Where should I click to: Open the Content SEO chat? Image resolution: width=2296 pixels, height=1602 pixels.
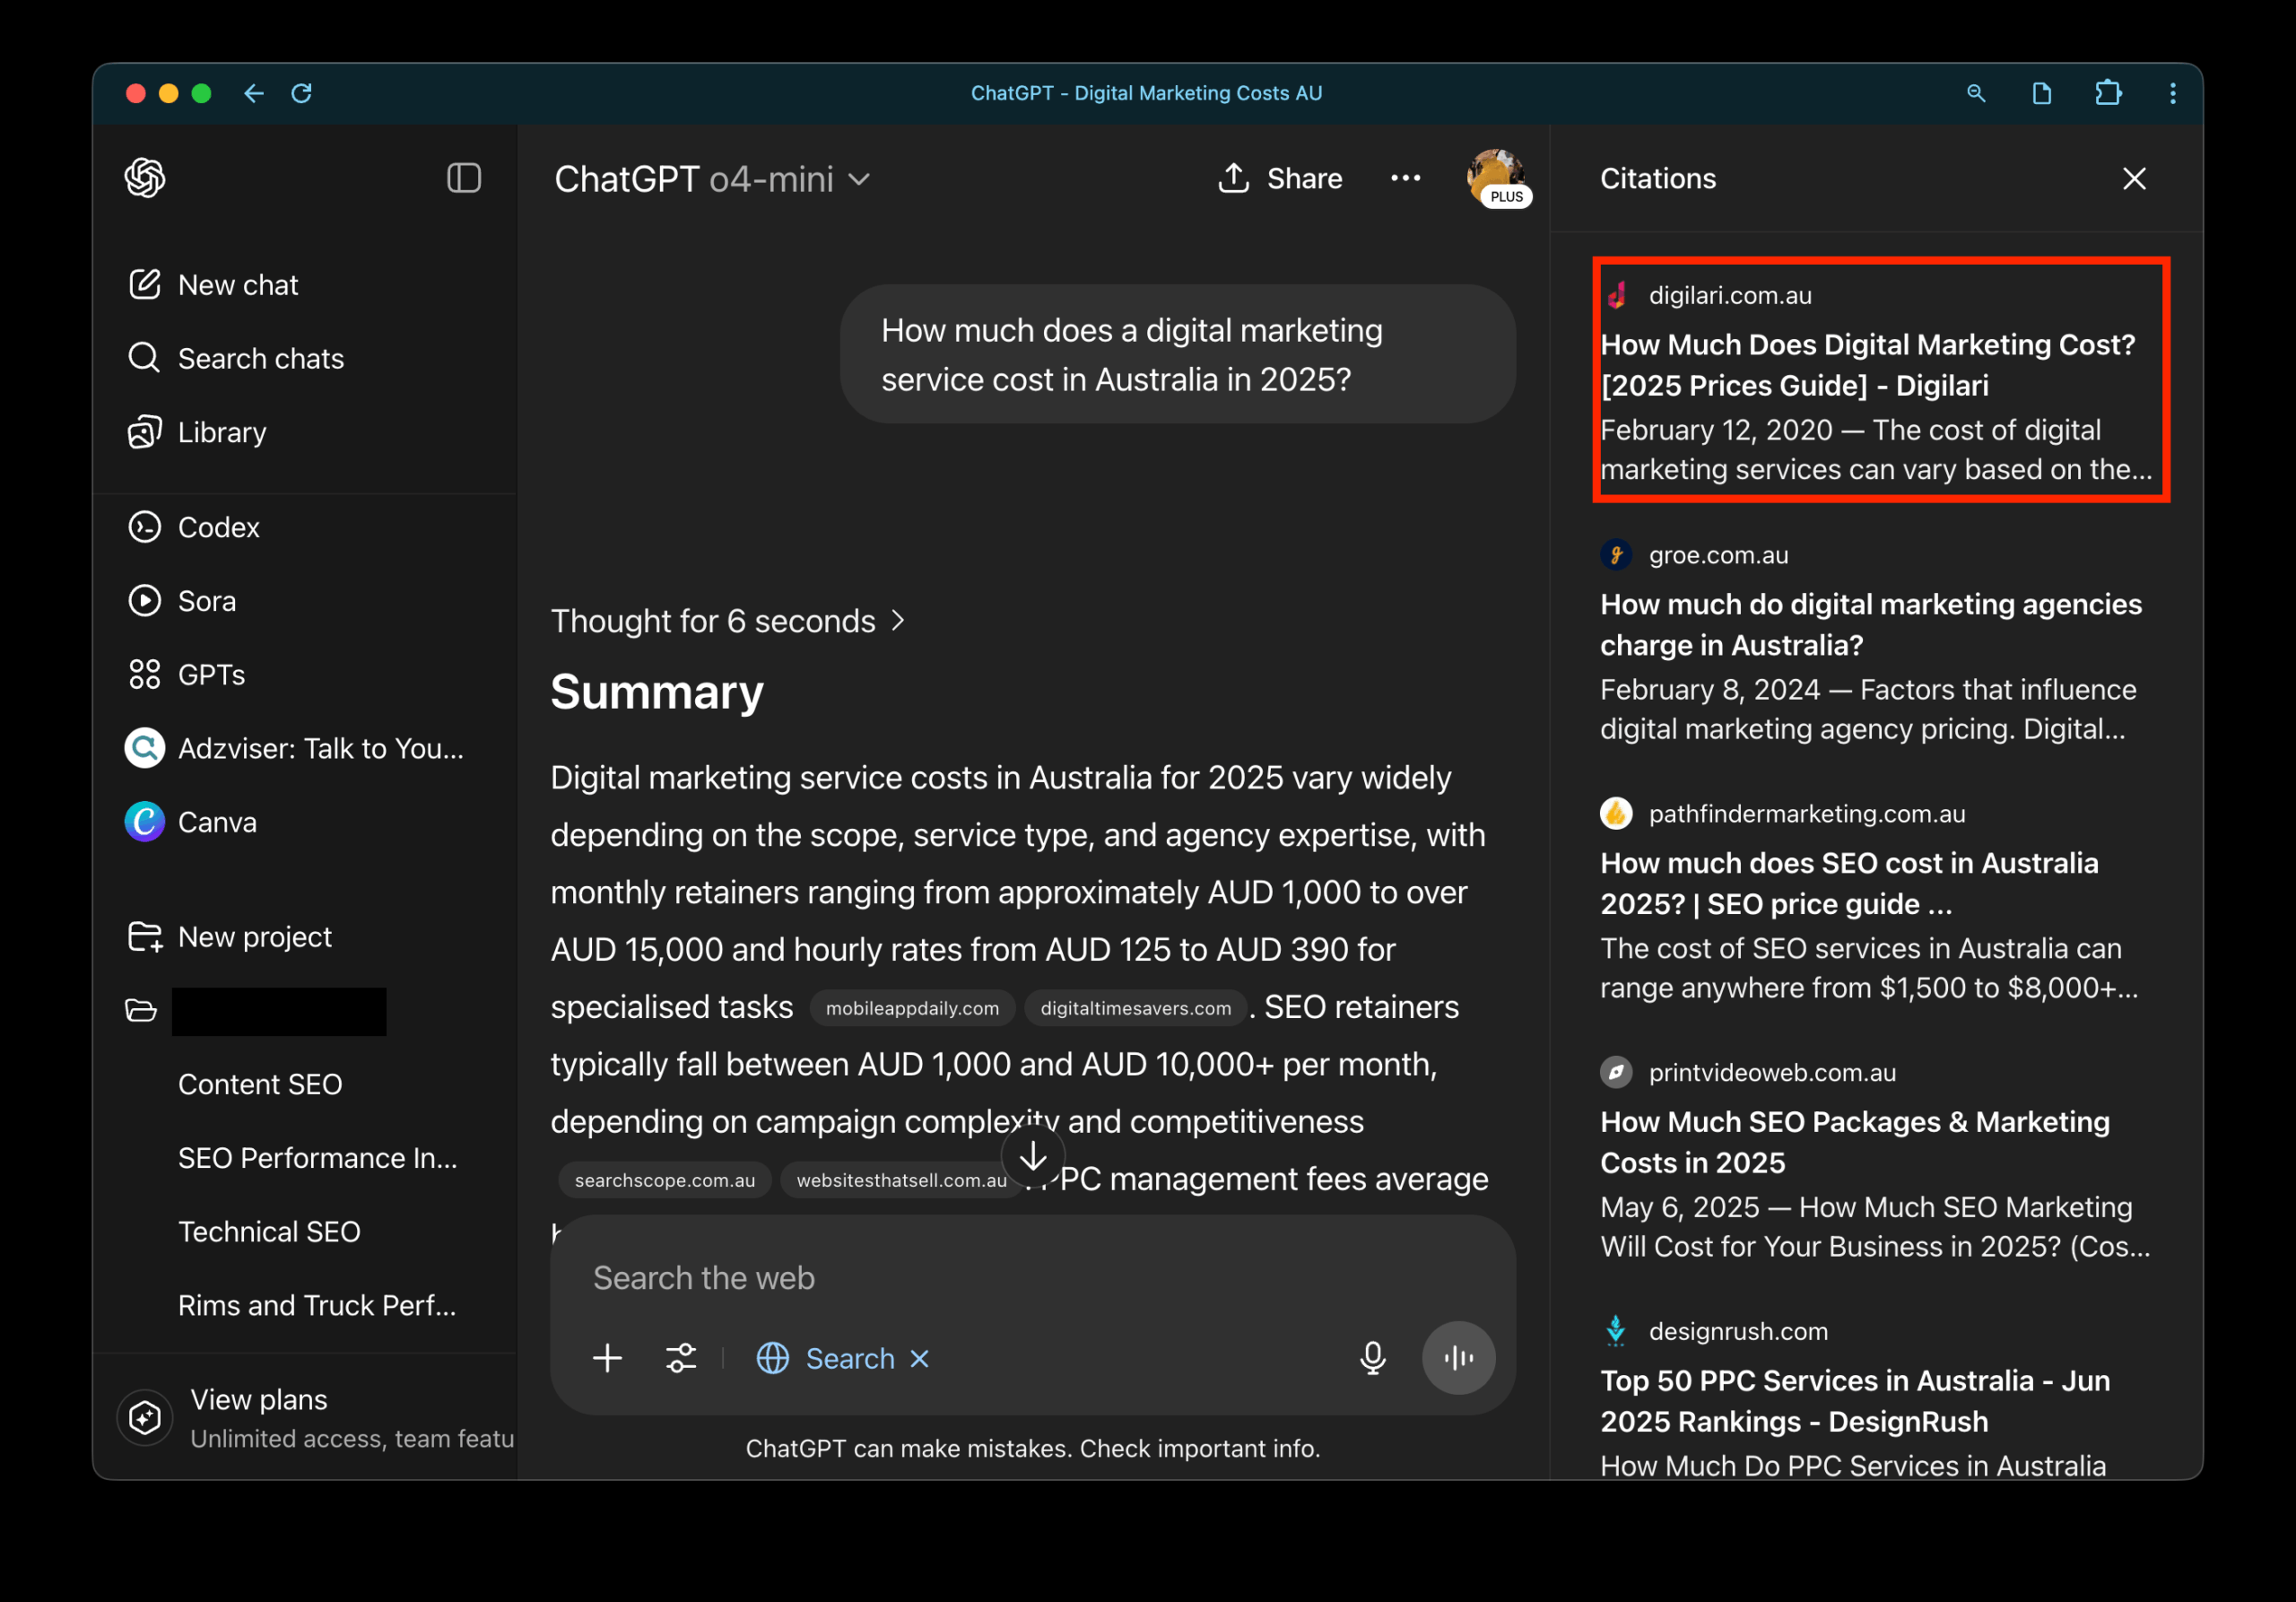pos(260,1084)
